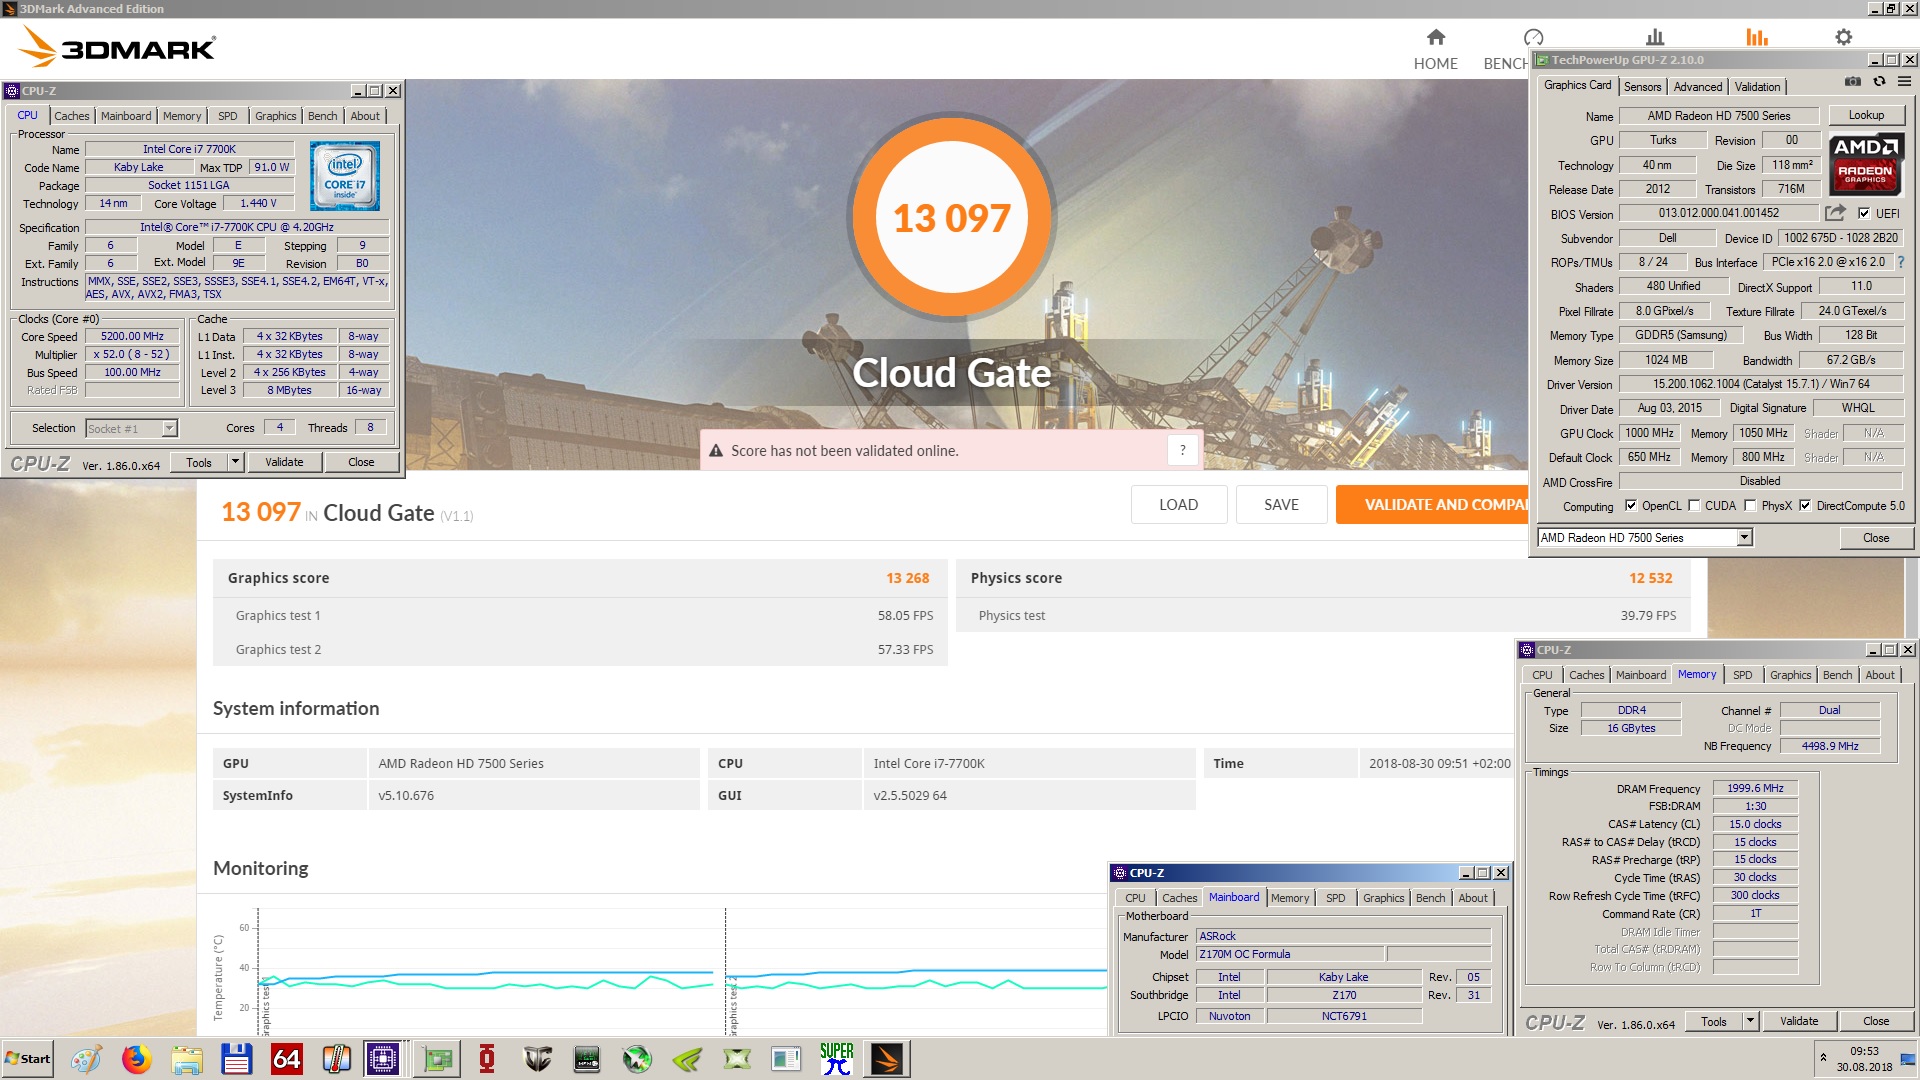The height and width of the screenshot is (1080, 1920).
Task: Click the Physics score 12 532 value
Action: tap(1650, 578)
